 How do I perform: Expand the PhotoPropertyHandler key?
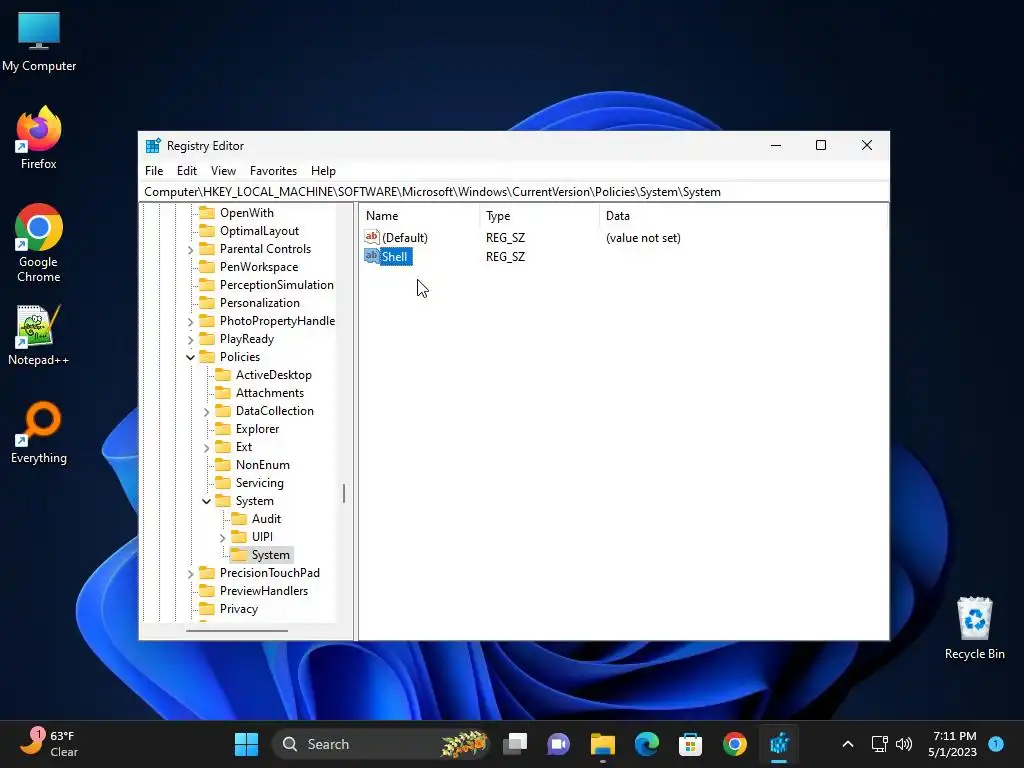point(190,321)
